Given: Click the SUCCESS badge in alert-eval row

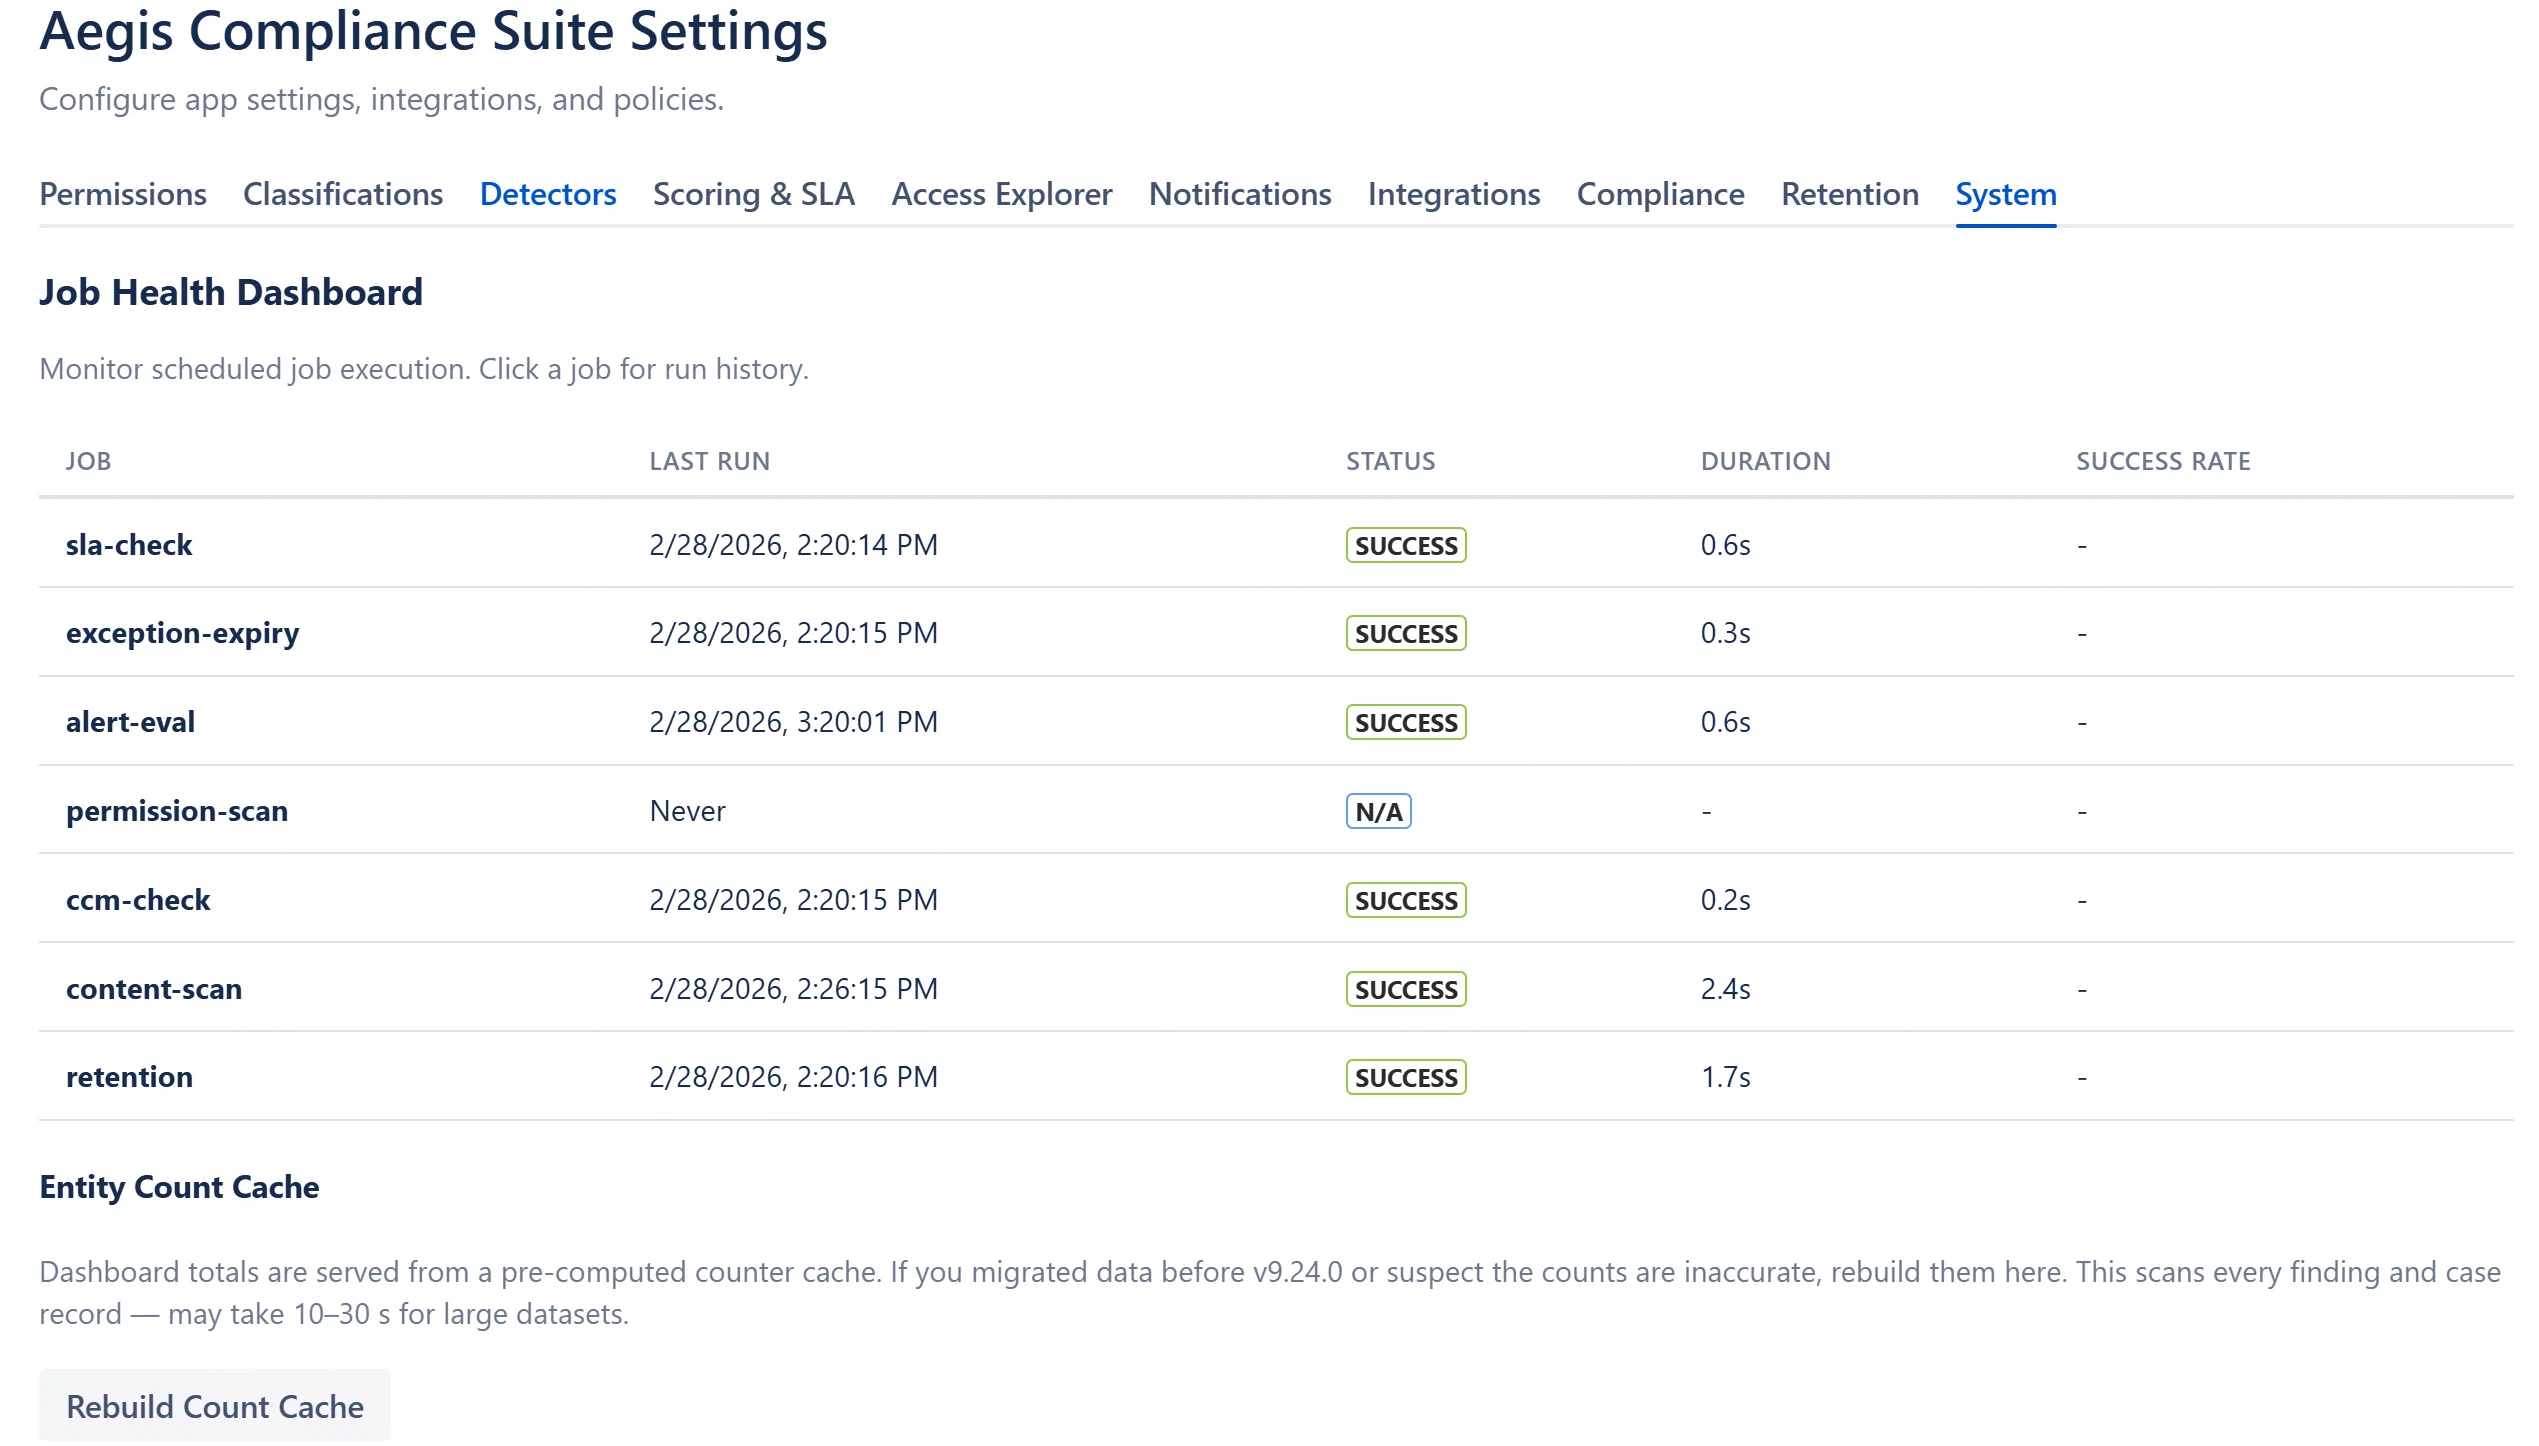Looking at the screenshot, I should click(x=1406, y=722).
